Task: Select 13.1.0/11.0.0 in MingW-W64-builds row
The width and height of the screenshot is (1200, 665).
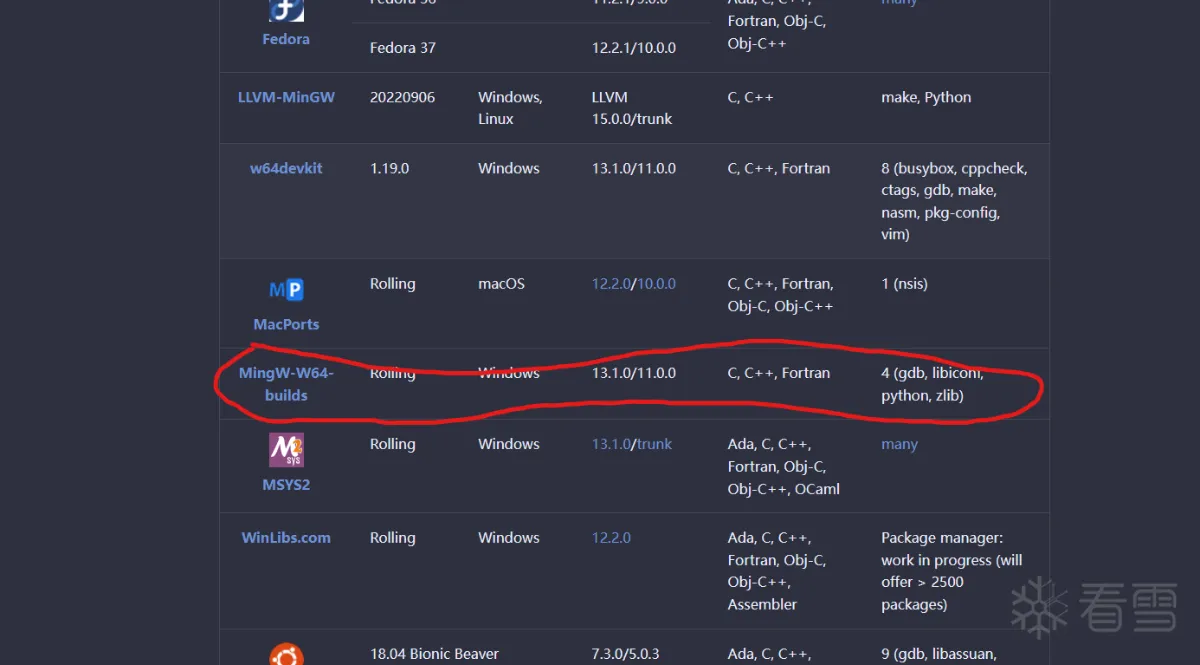Action: click(x=634, y=373)
